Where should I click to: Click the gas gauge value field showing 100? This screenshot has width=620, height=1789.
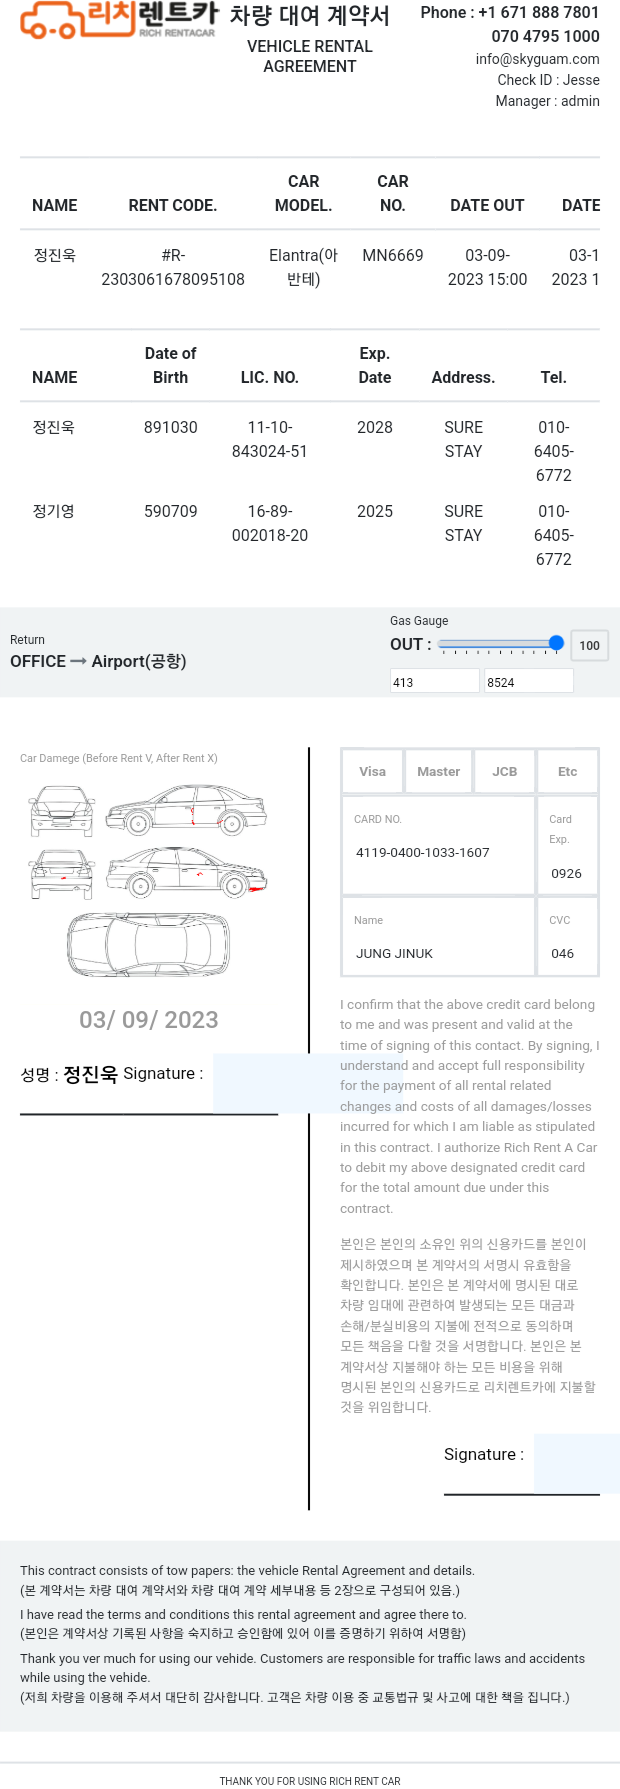pos(590,645)
